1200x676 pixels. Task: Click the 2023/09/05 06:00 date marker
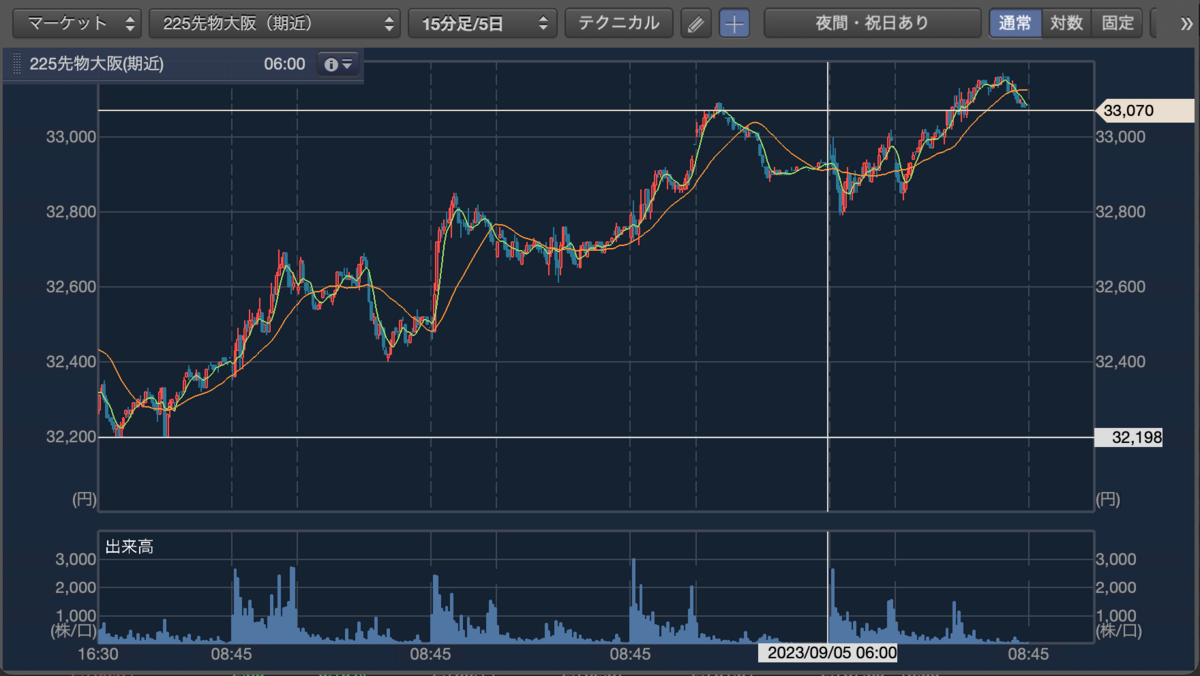click(827, 653)
